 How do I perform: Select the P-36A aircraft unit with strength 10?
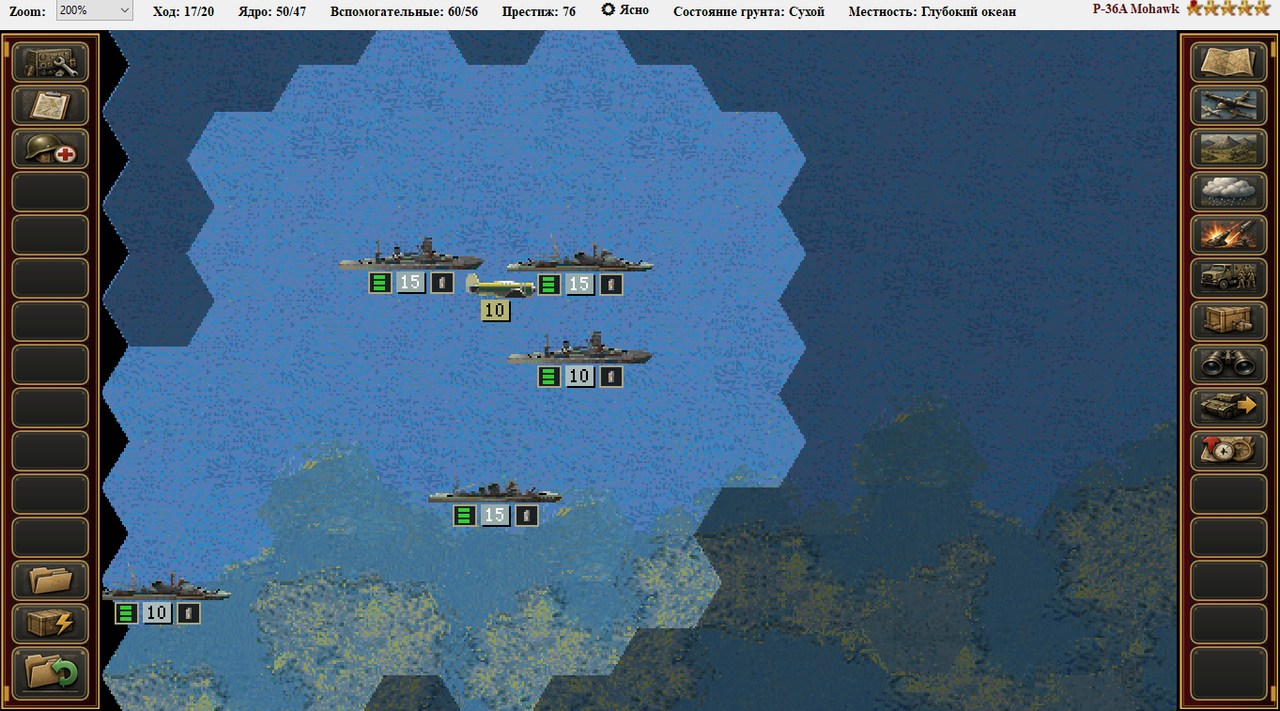click(500, 288)
